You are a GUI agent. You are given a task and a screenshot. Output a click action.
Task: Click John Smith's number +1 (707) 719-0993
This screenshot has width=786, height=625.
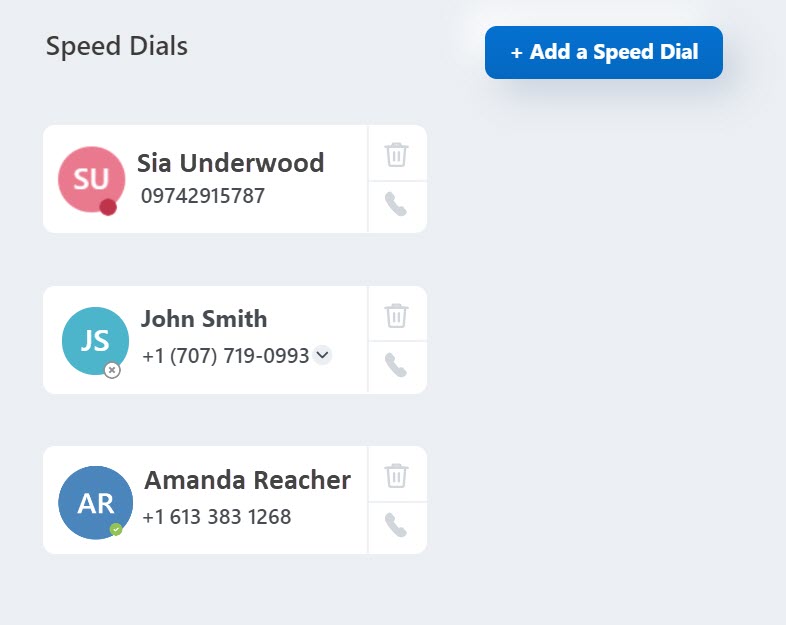pos(226,355)
